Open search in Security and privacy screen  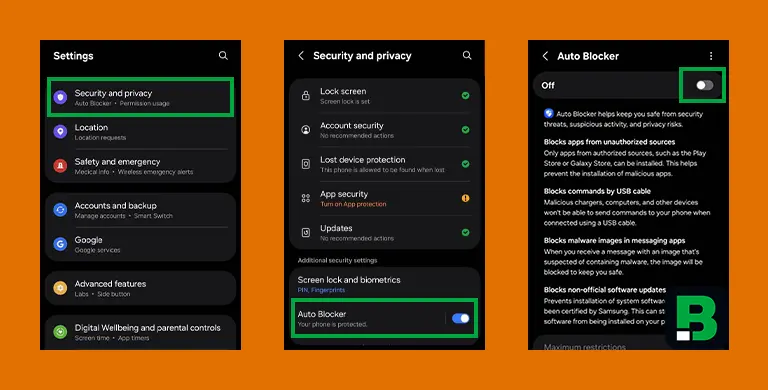pos(467,55)
